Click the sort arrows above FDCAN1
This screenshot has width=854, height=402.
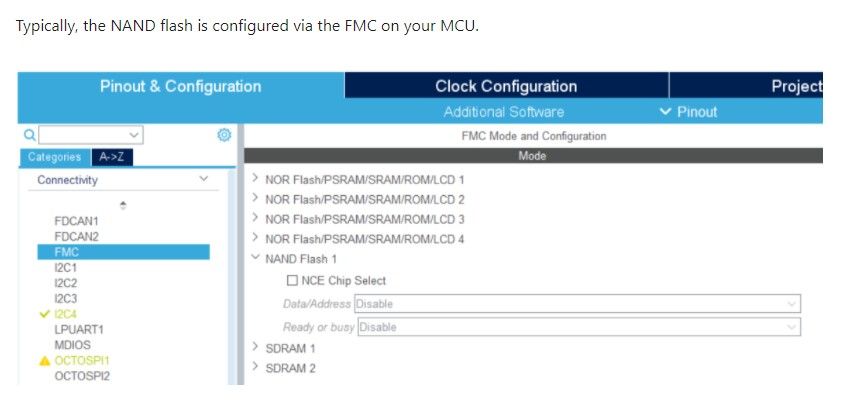pyautogui.click(x=123, y=205)
